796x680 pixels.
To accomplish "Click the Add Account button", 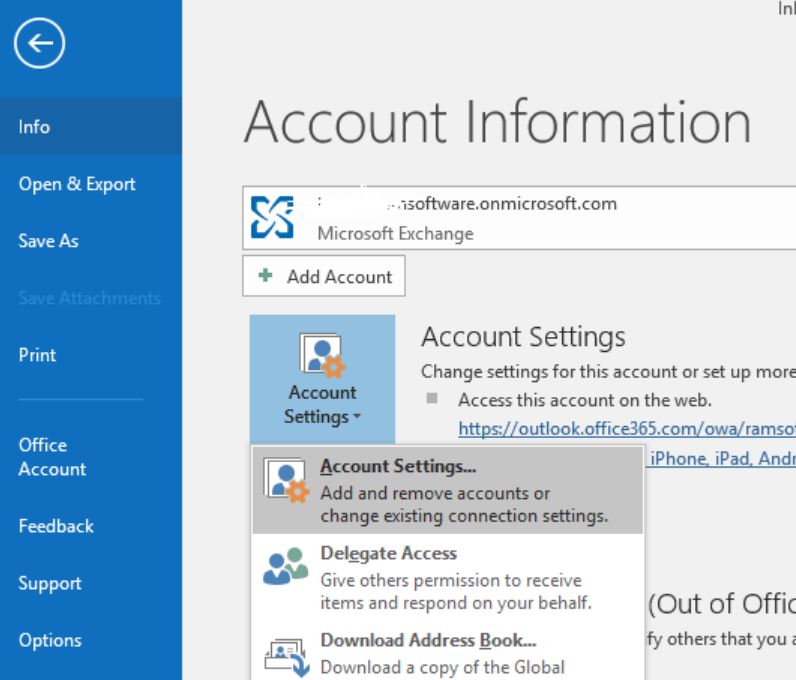I will pyautogui.click(x=324, y=276).
